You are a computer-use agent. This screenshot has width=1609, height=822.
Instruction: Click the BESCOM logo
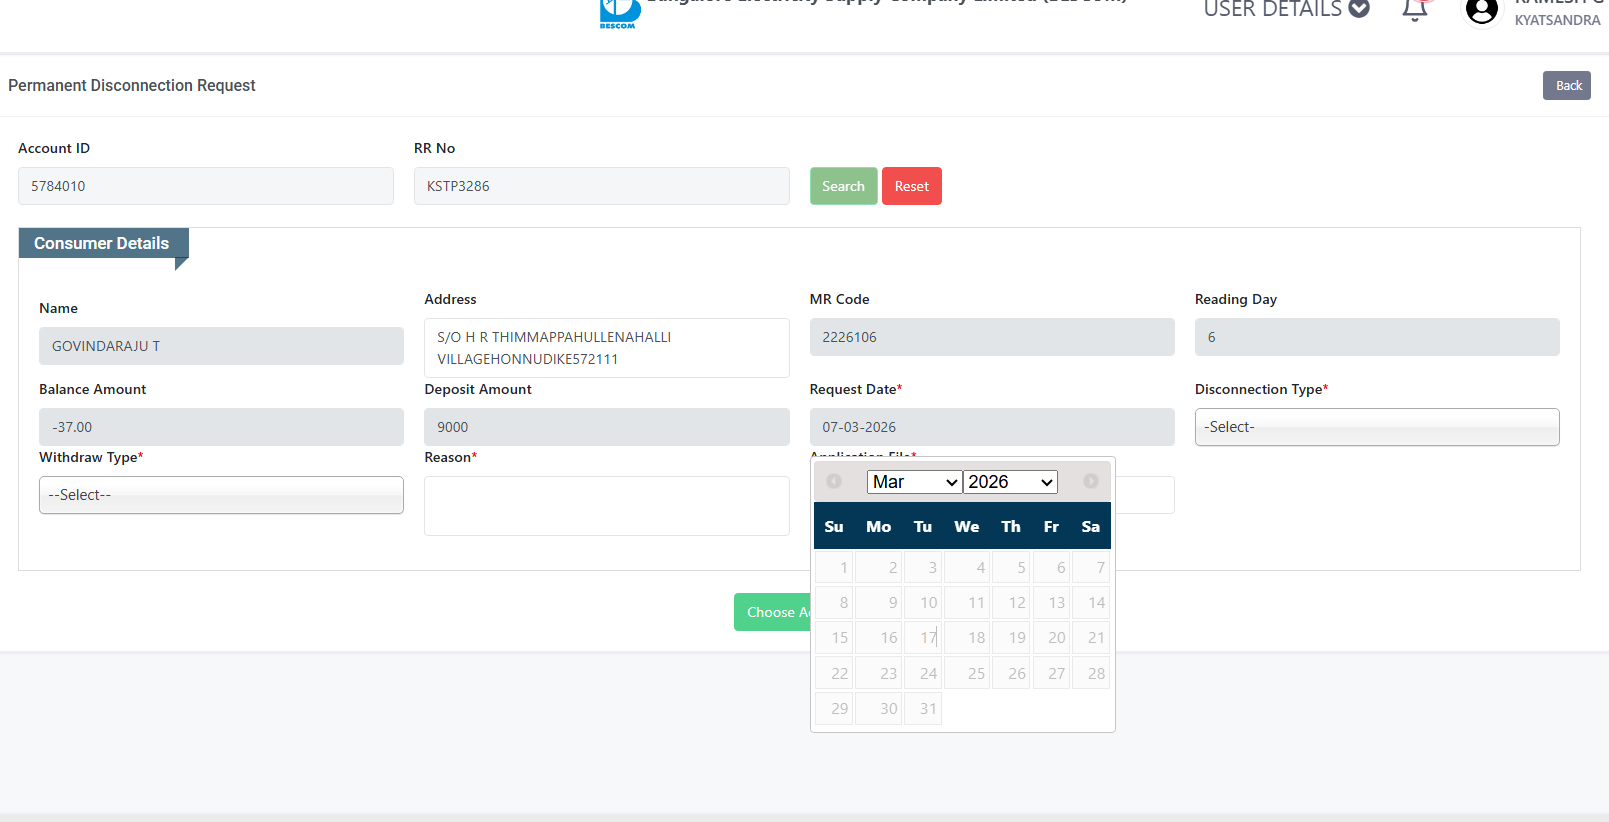619,13
